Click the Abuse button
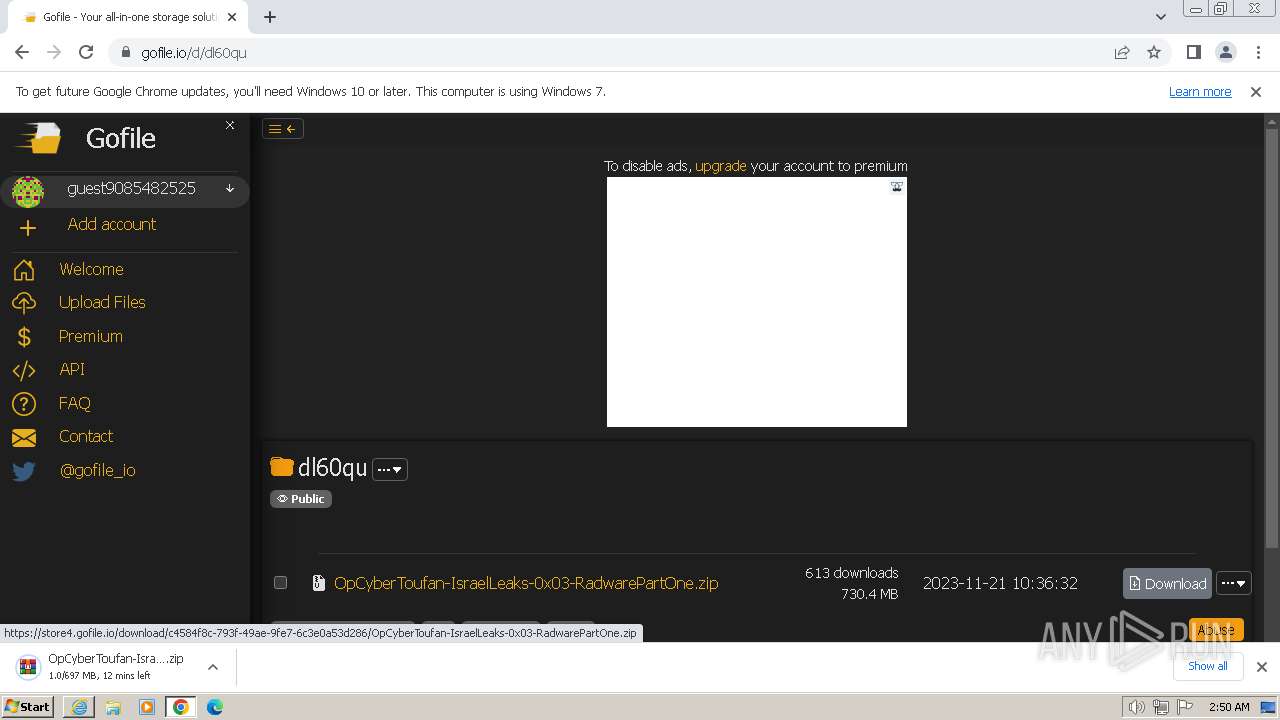Viewport: 1280px width, 720px height. (x=1216, y=630)
